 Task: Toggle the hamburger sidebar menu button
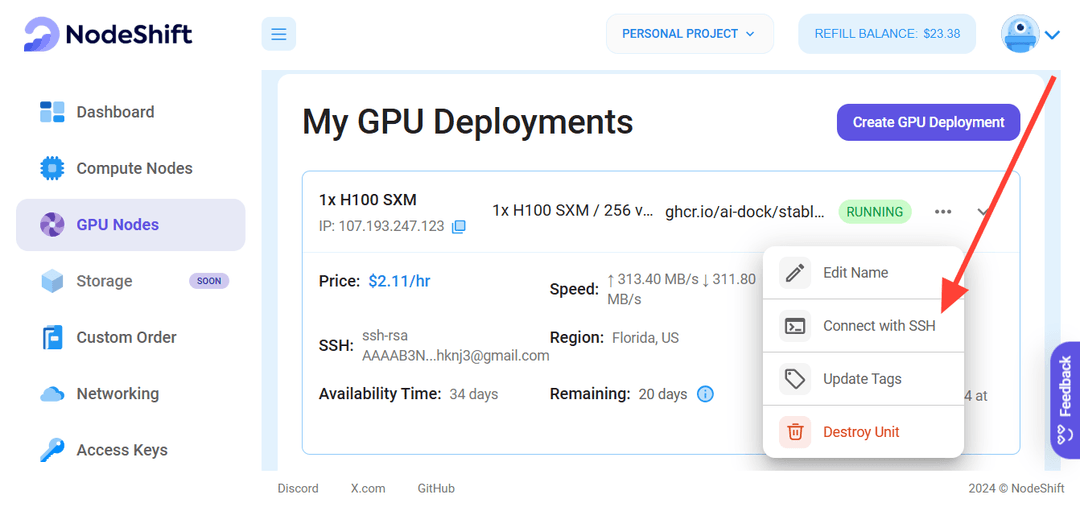279,34
